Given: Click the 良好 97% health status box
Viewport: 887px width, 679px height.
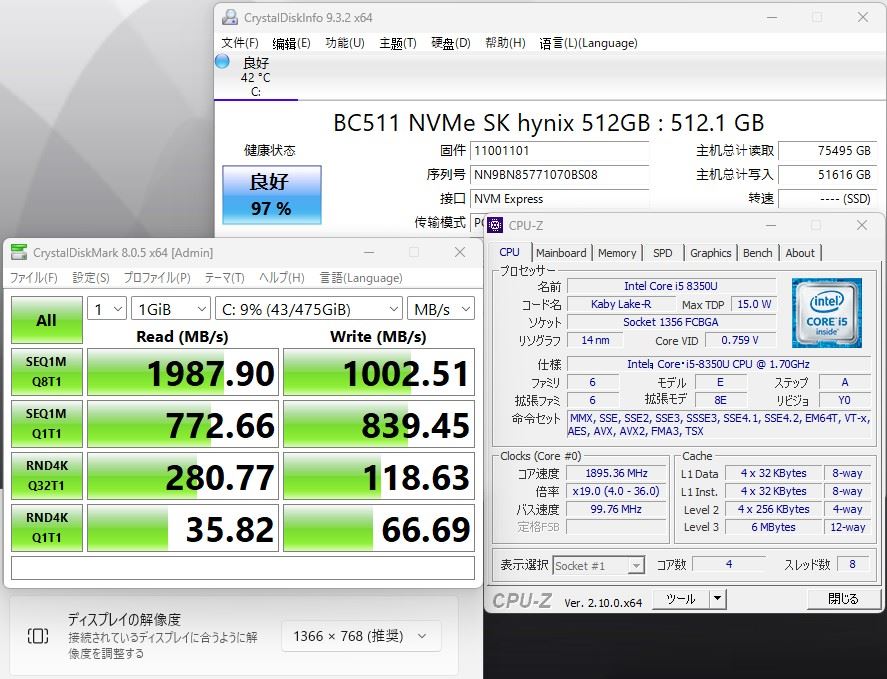Looking at the screenshot, I should [x=271, y=195].
